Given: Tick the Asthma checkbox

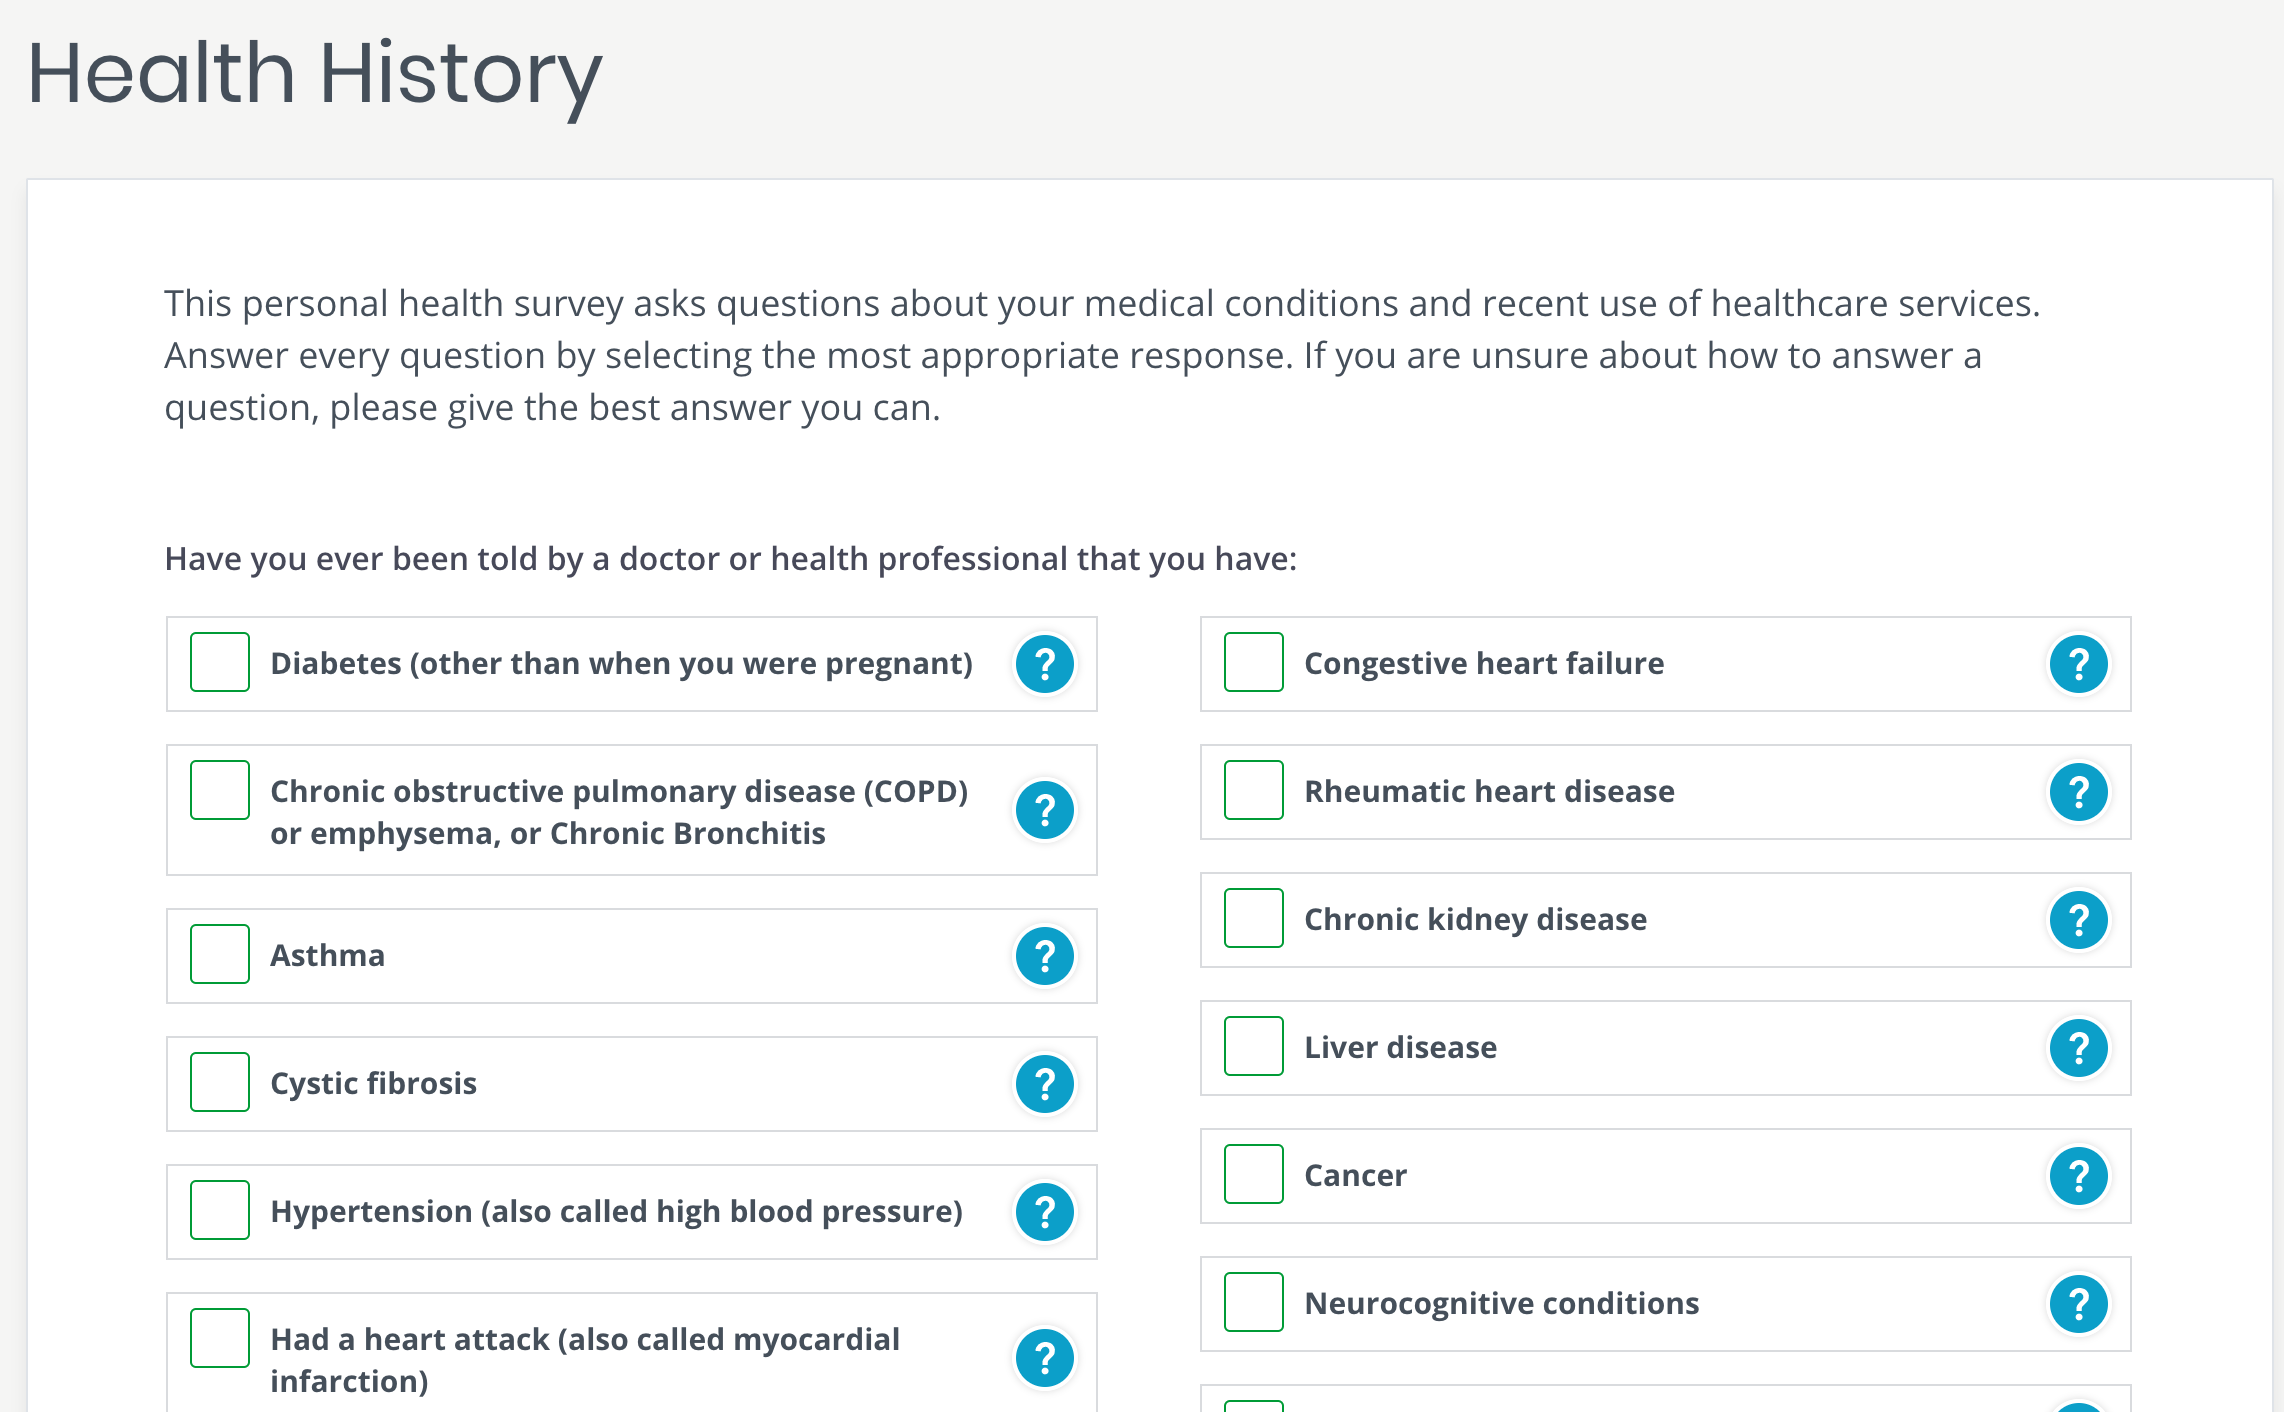Looking at the screenshot, I should (x=220, y=954).
